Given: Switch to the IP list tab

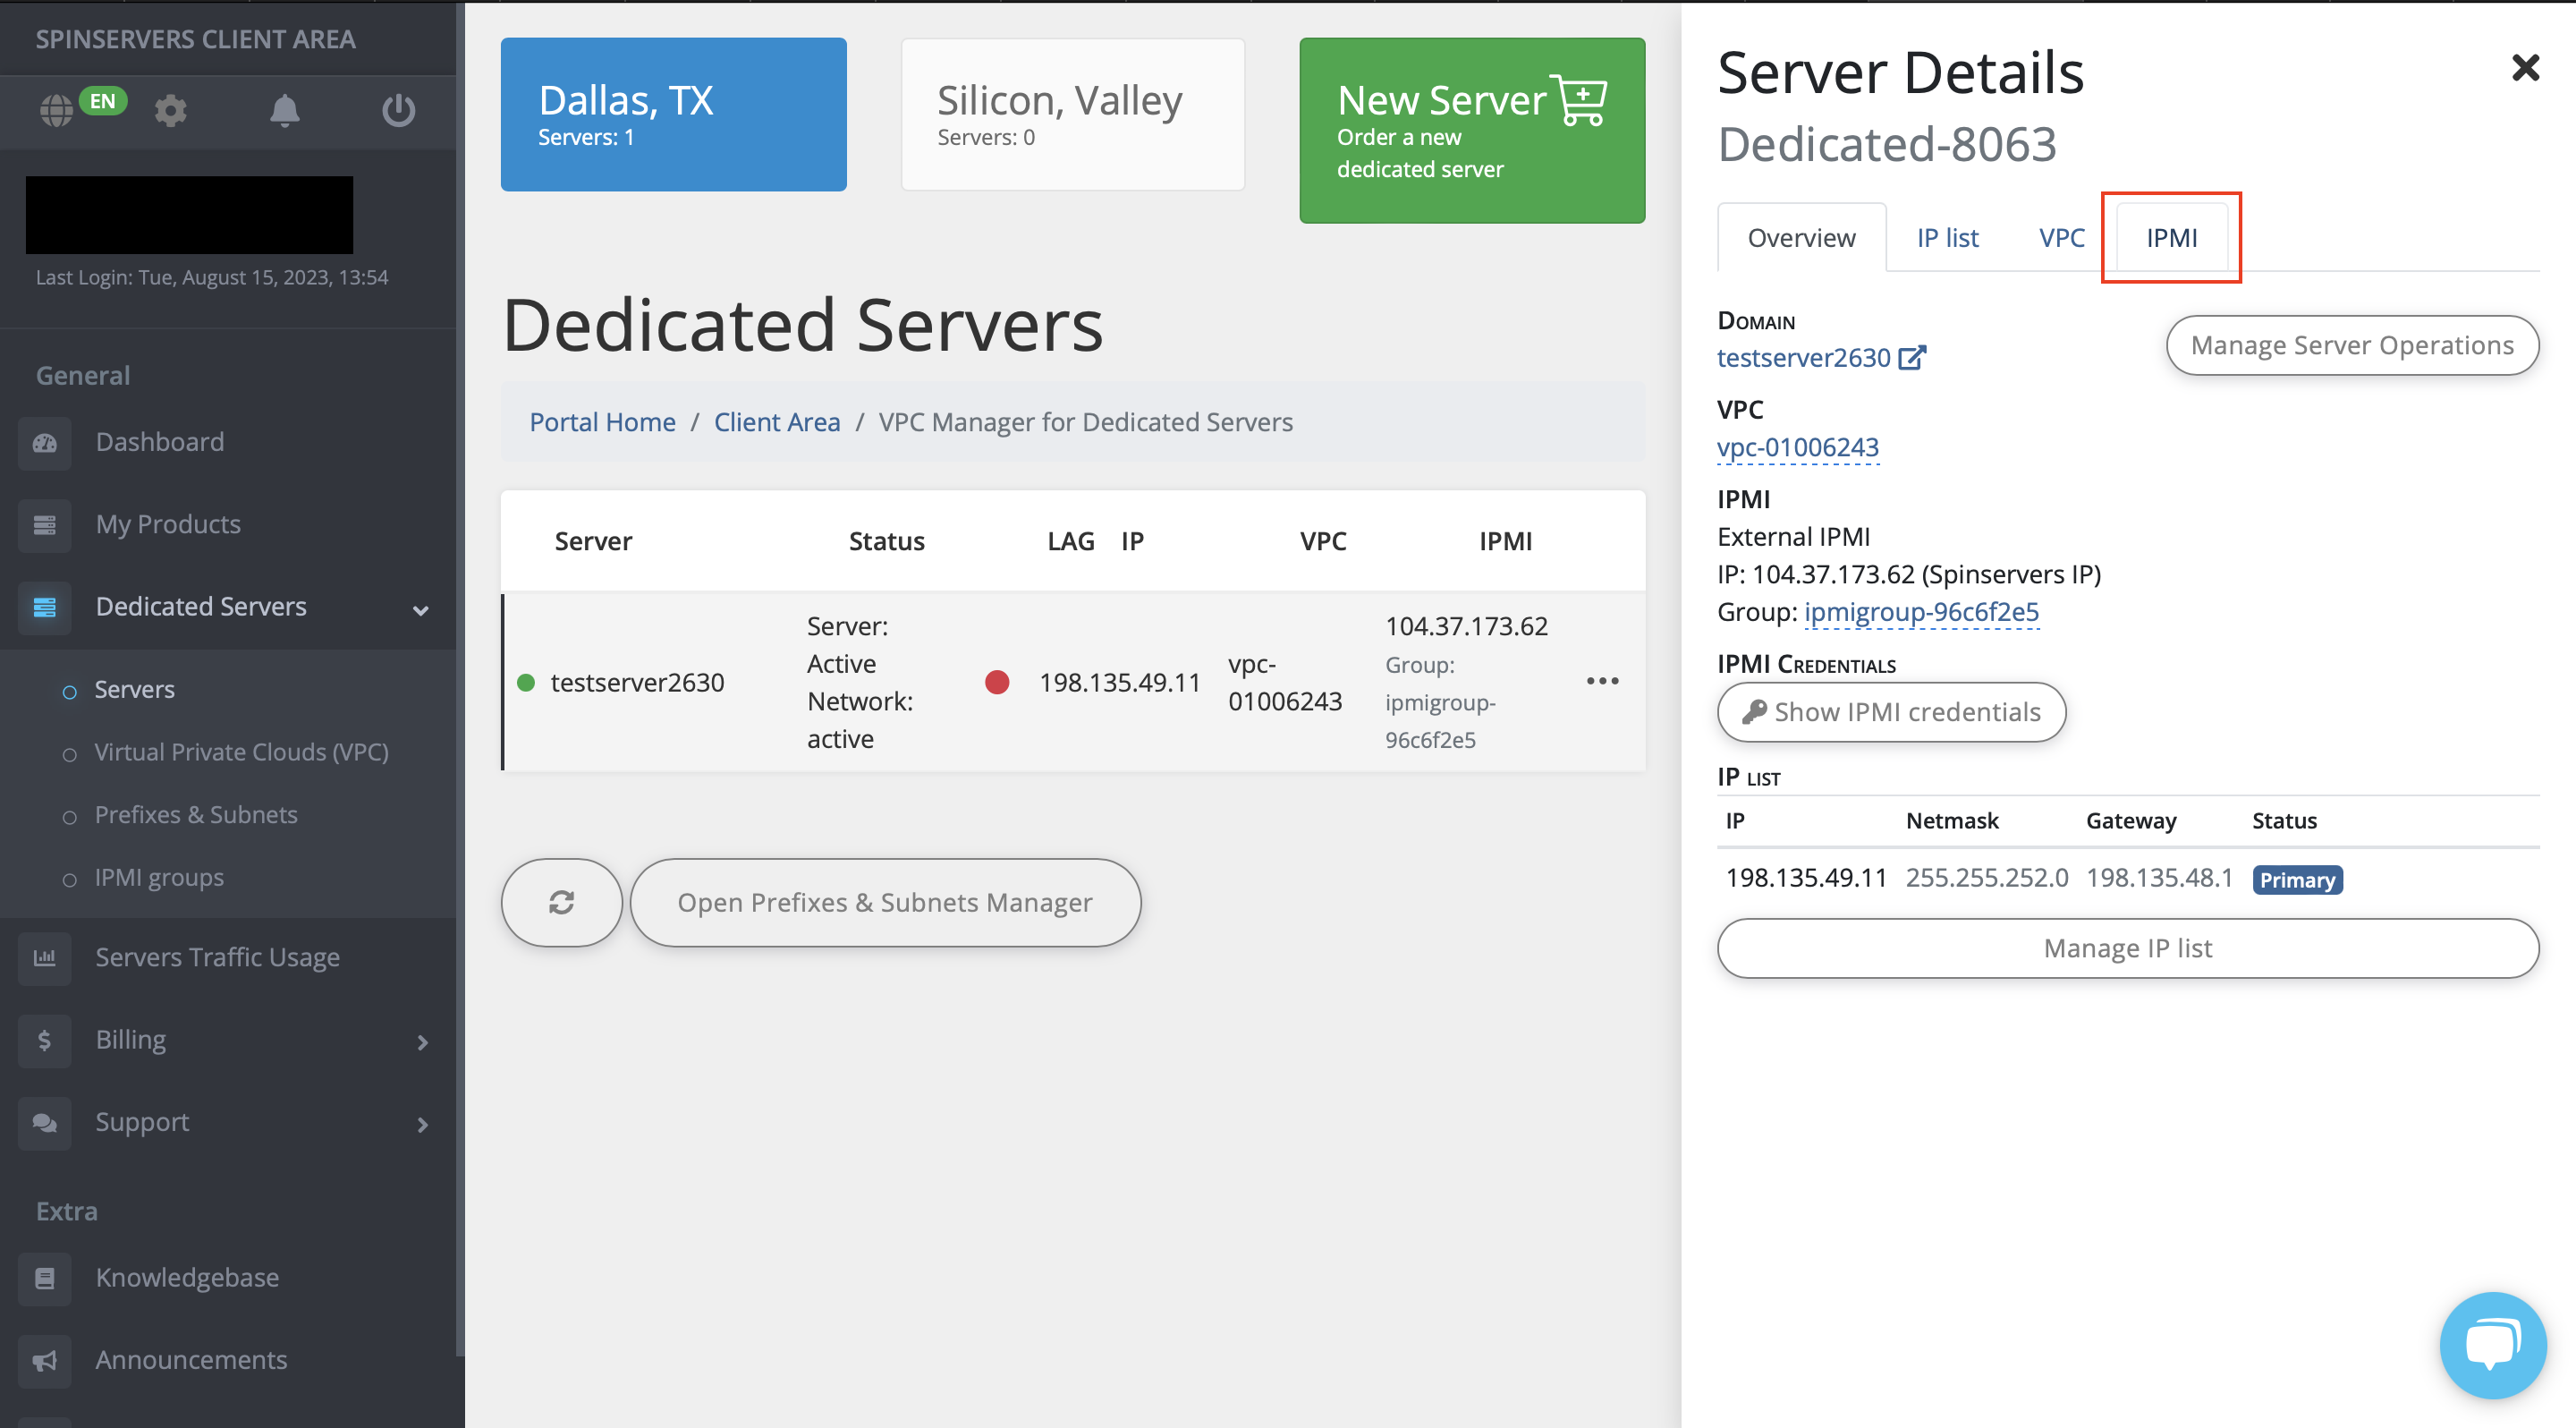Looking at the screenshot, I should (x=1947, y=238).
